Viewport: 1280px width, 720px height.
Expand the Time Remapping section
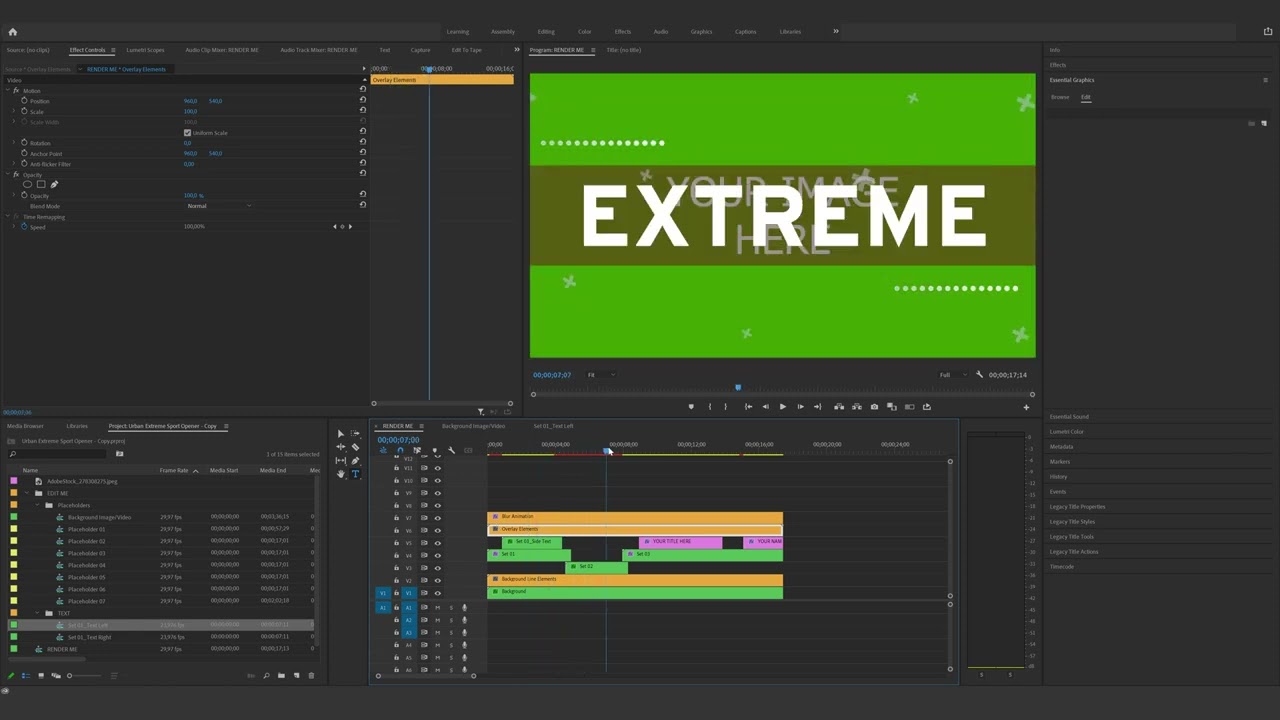pyautogui.click(x=8, y=217)
